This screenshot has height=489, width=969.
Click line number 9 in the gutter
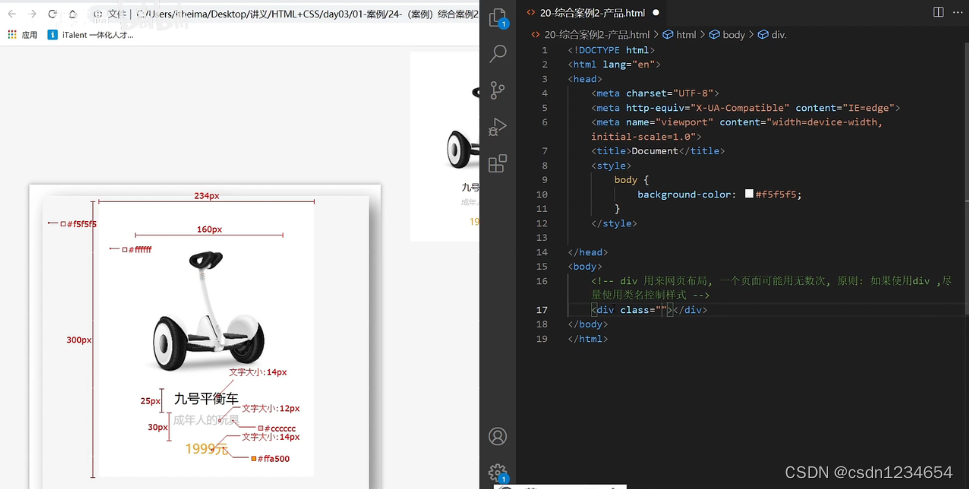coord(544,180)
